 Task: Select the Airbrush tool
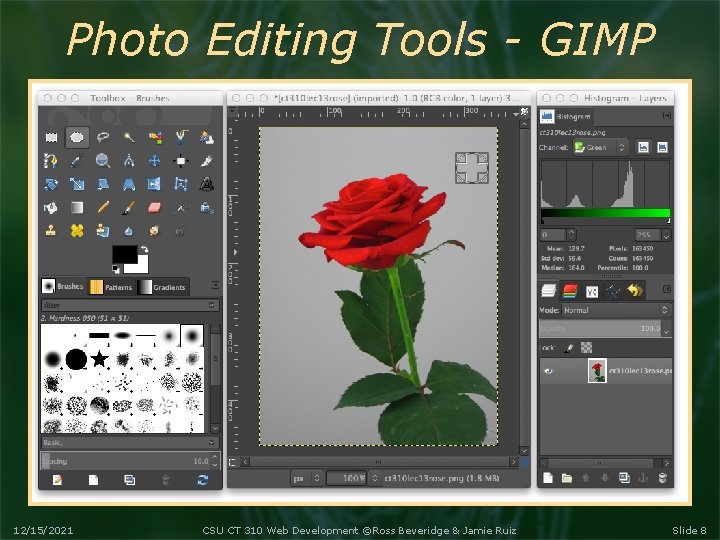coord(181,208)
